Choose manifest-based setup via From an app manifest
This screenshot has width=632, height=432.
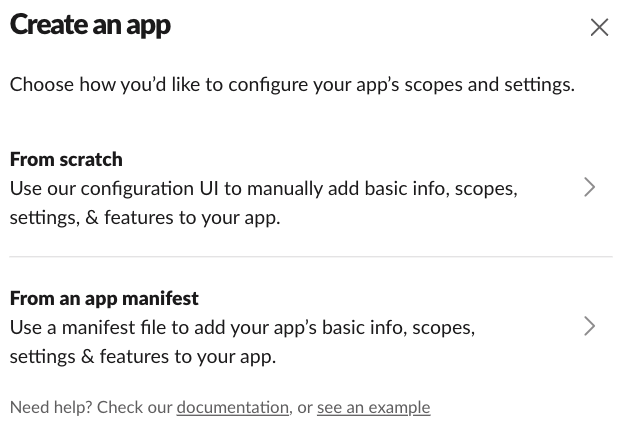tap(311, 327)
